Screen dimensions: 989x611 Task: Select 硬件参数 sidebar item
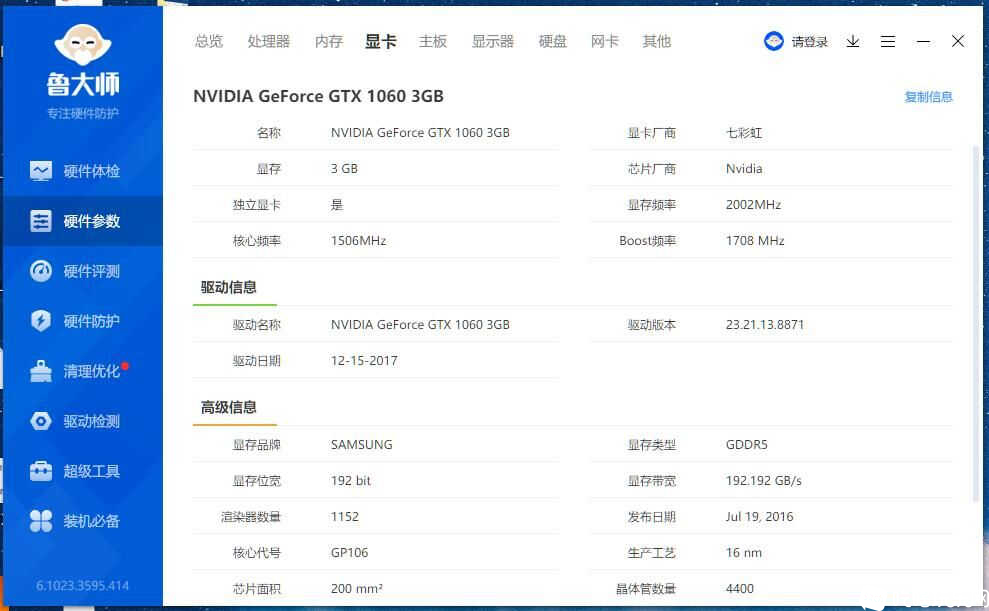click(x=83, y=221)
